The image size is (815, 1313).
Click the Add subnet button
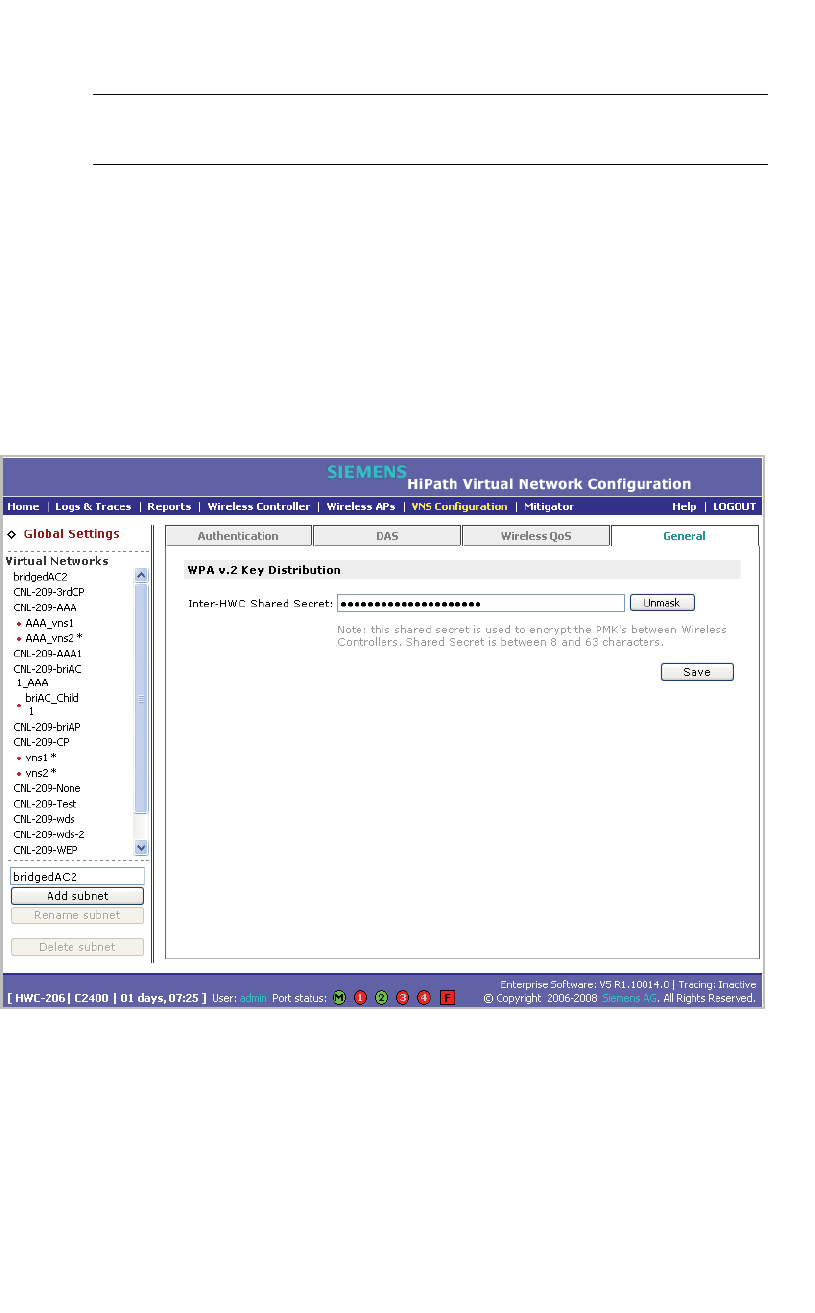[77, 896]
